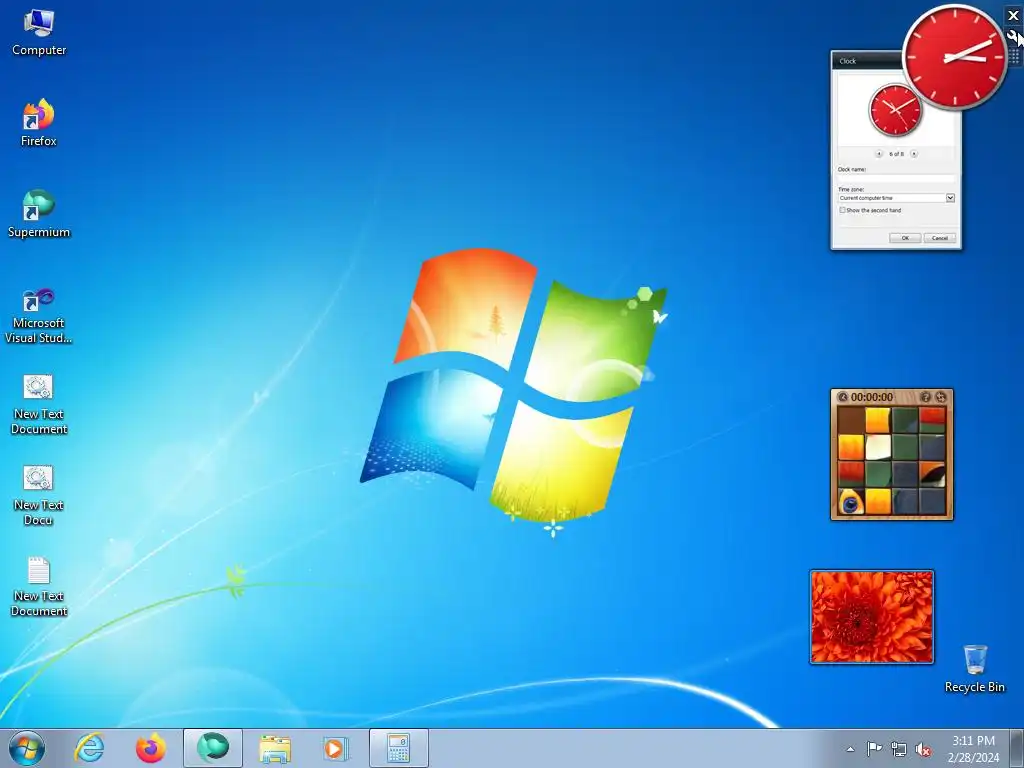
Task: Open the Windows Start menu orb
Action: click(27, 748)
